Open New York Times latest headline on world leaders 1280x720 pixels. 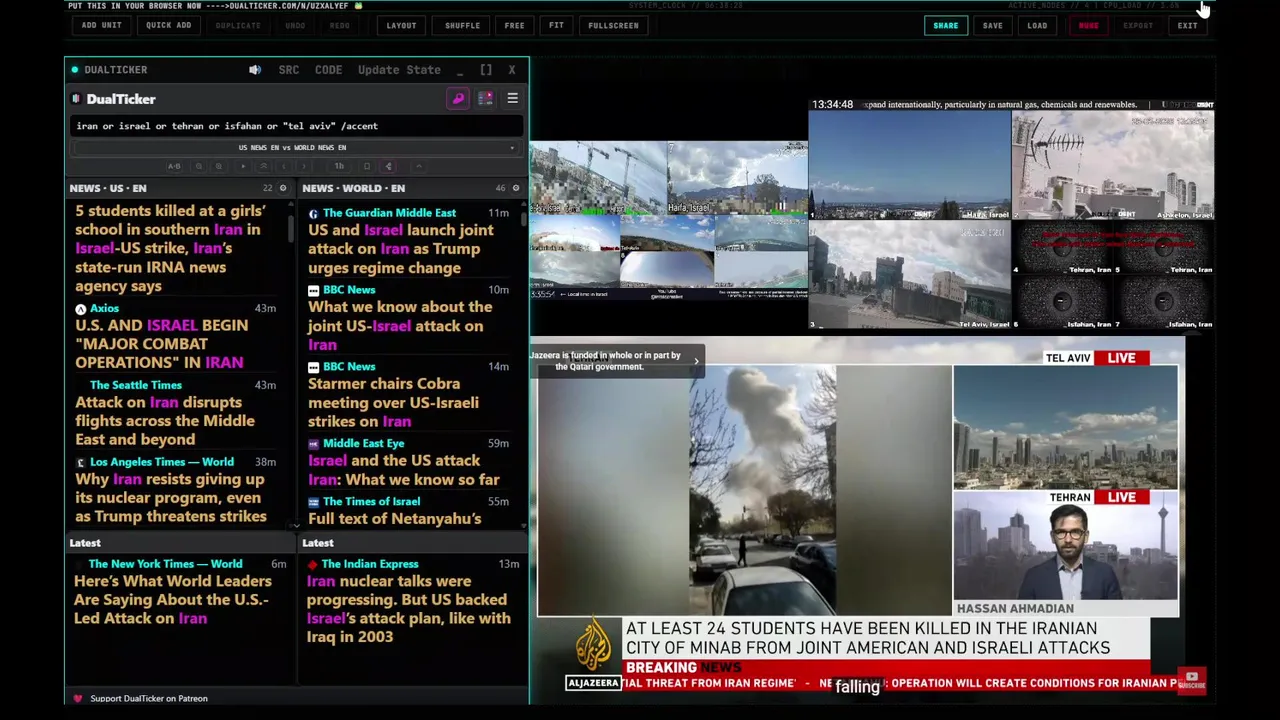172,599
